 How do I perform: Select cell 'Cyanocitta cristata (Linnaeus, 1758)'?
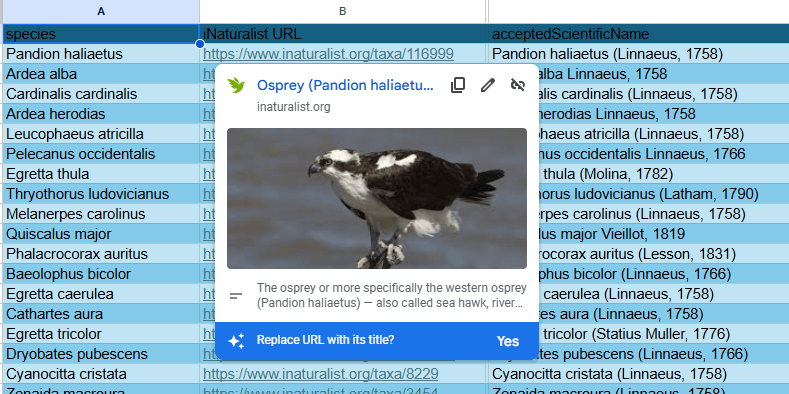pos(638,374)
